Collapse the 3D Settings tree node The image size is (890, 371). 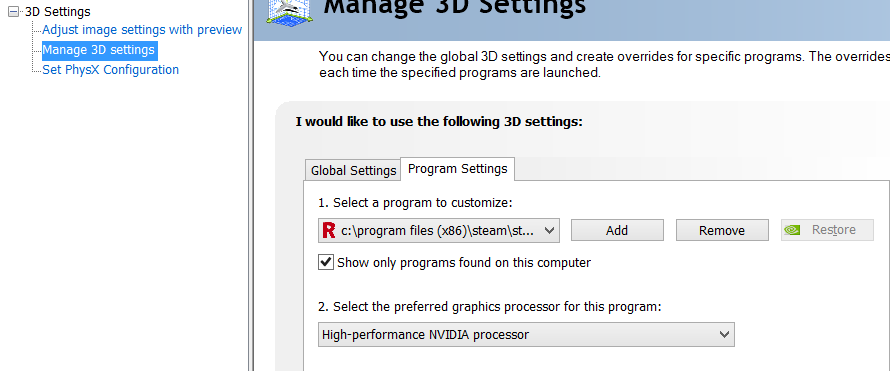15,11
